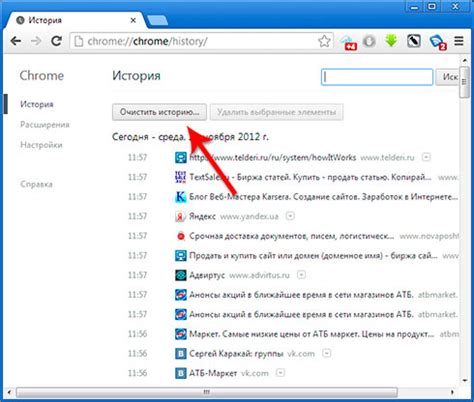Click VK favicon for Сергей Каракай
Viewport: 474px width, 402px height.
point(181,354)
